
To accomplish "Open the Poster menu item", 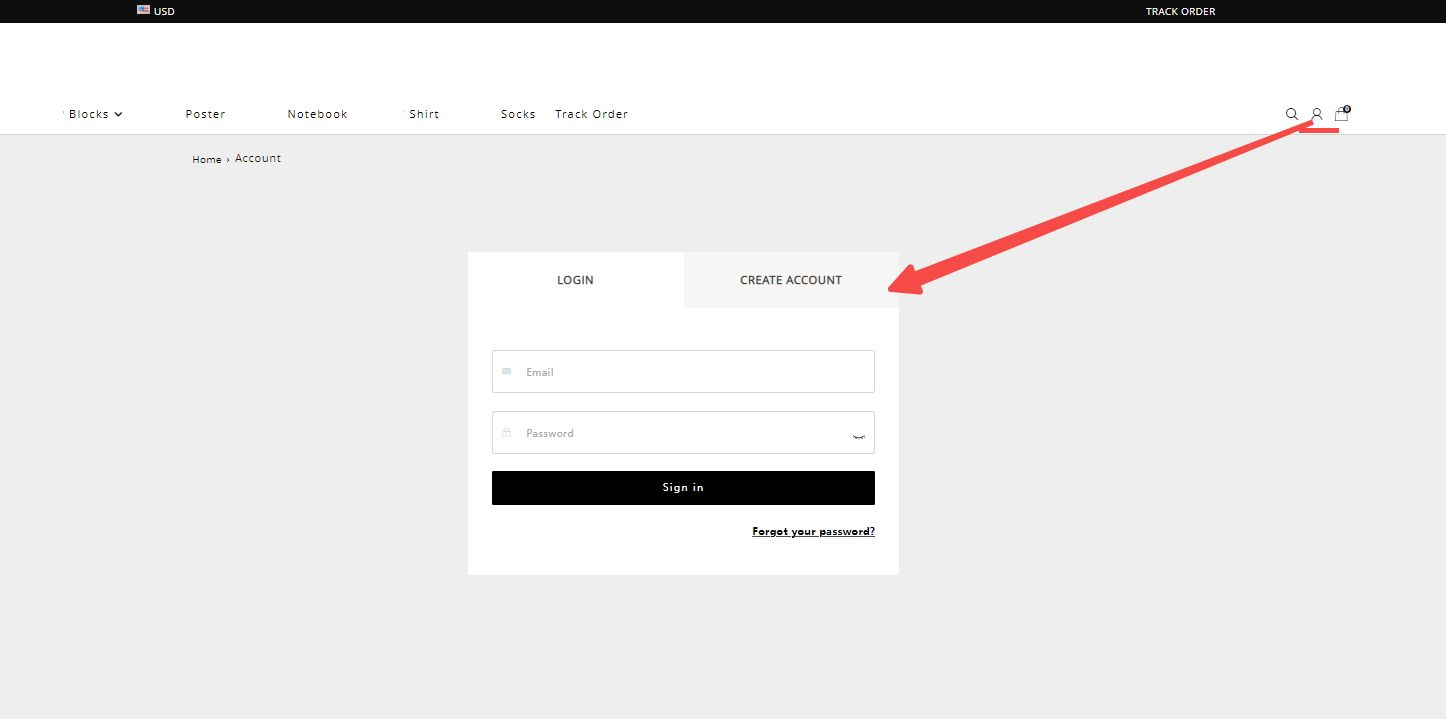I will tap(205, 114).
